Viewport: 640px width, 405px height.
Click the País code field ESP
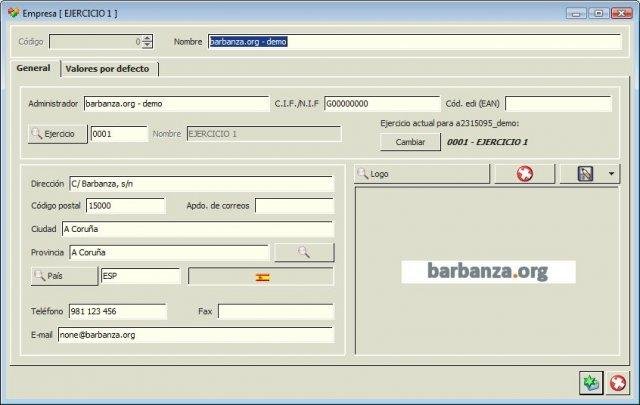click(140, 276)
